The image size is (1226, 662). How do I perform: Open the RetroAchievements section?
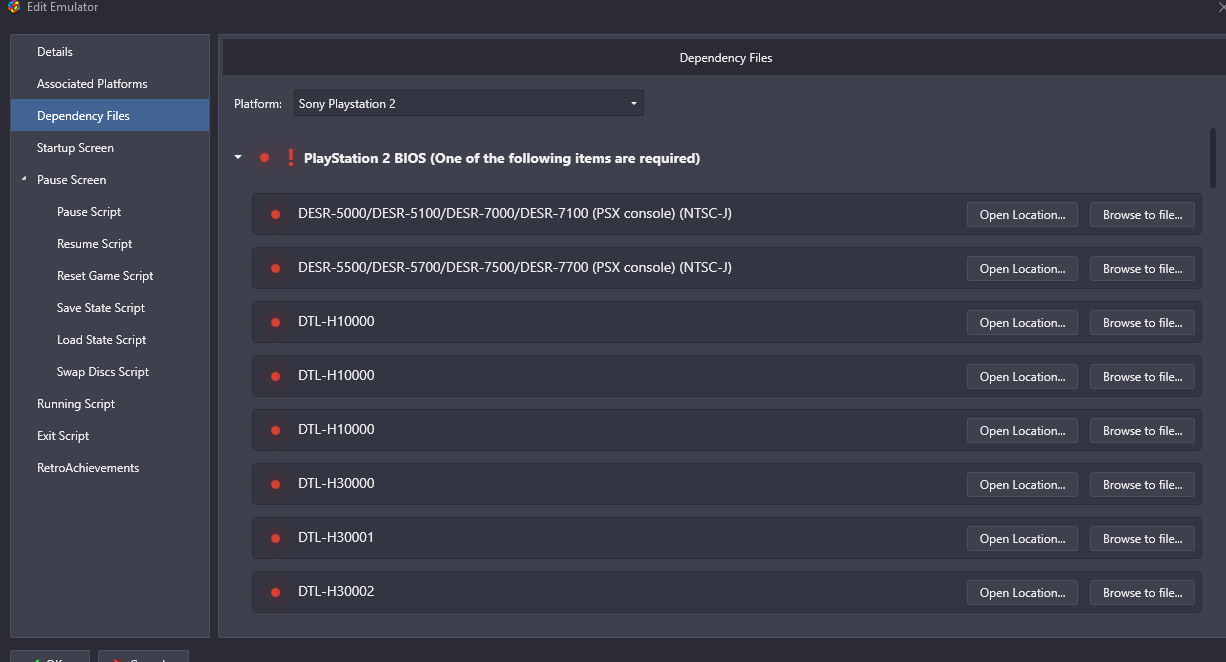pos(88,468)
